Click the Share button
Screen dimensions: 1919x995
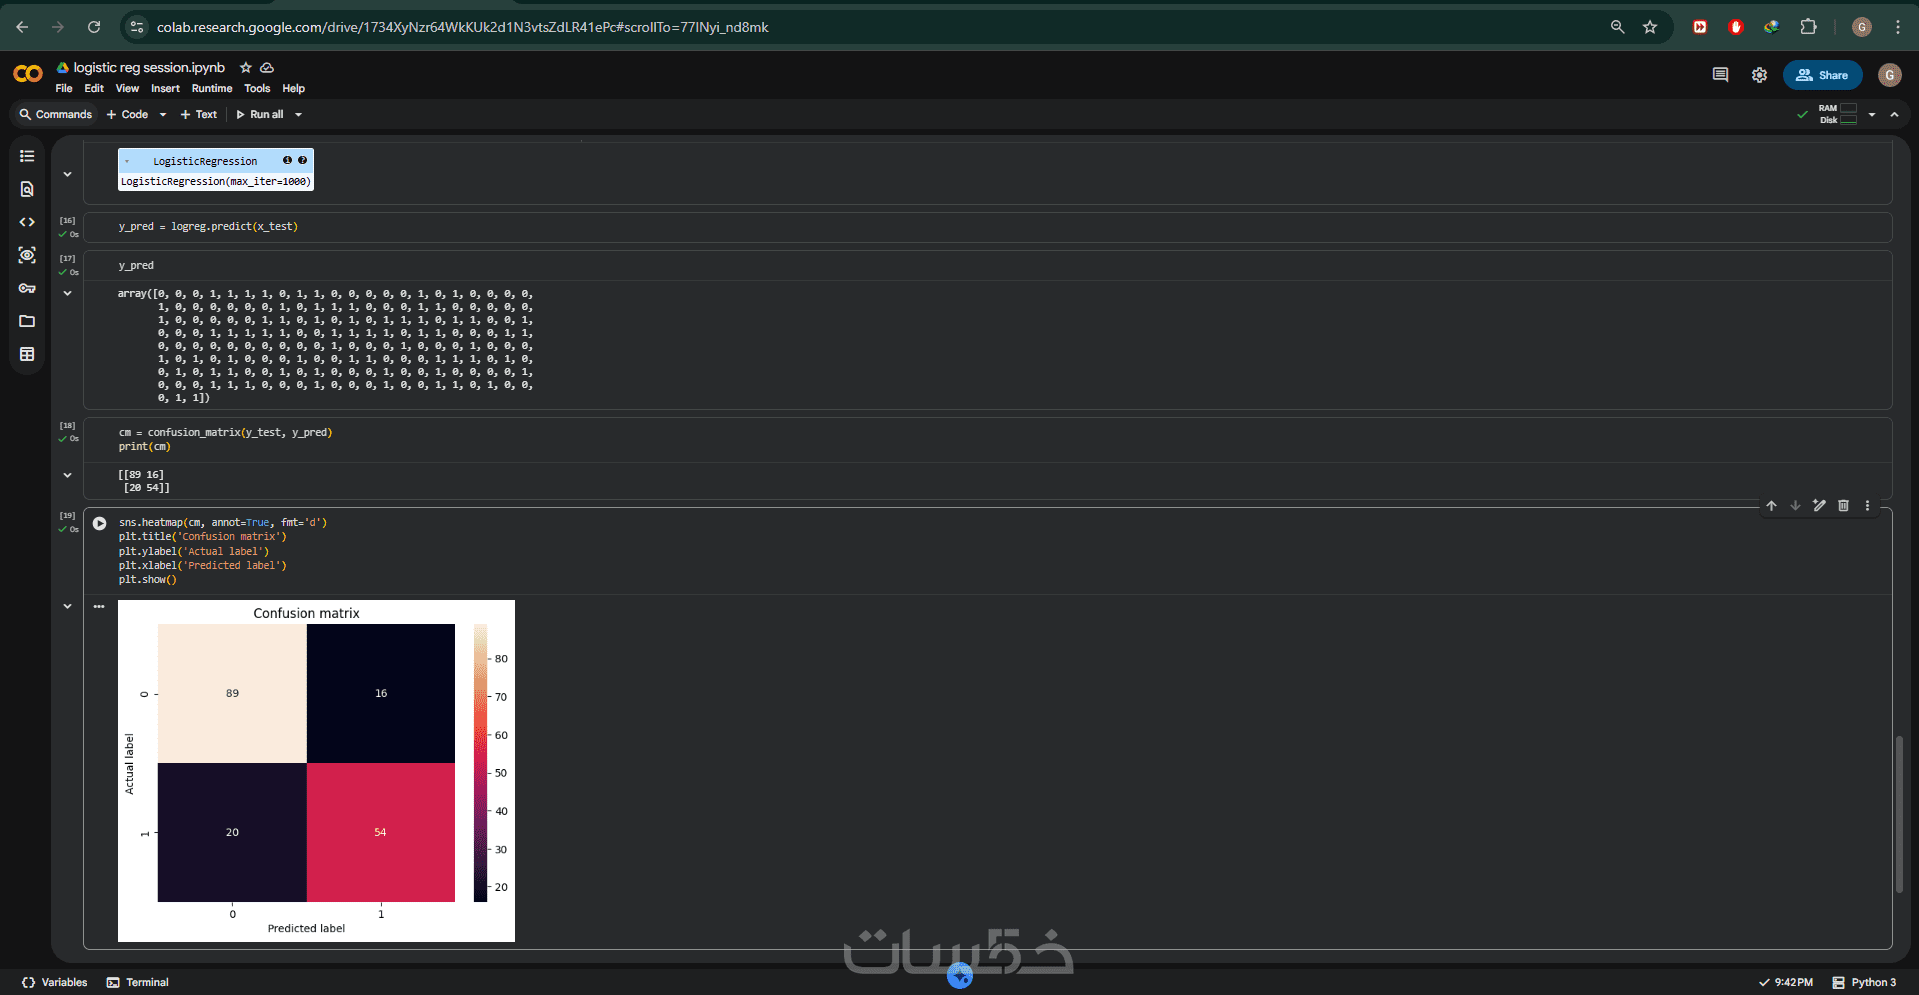click(1822, 75)
